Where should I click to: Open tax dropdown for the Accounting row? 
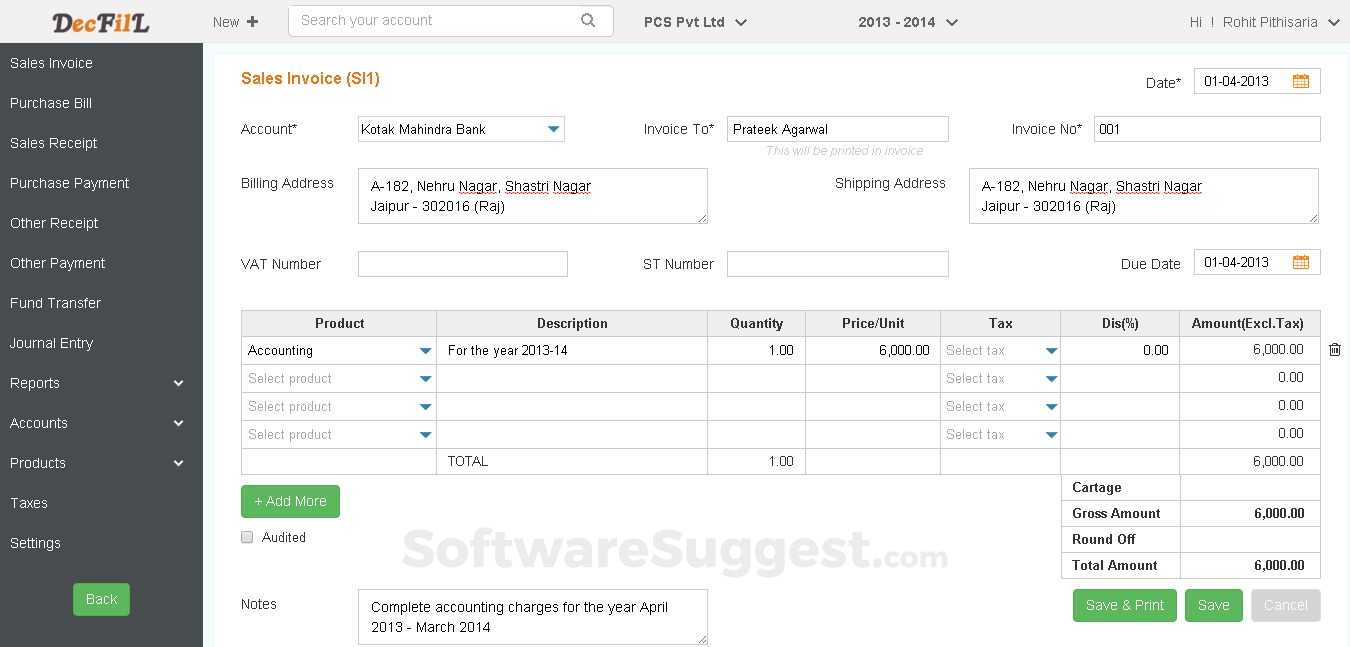point(1051,351)
